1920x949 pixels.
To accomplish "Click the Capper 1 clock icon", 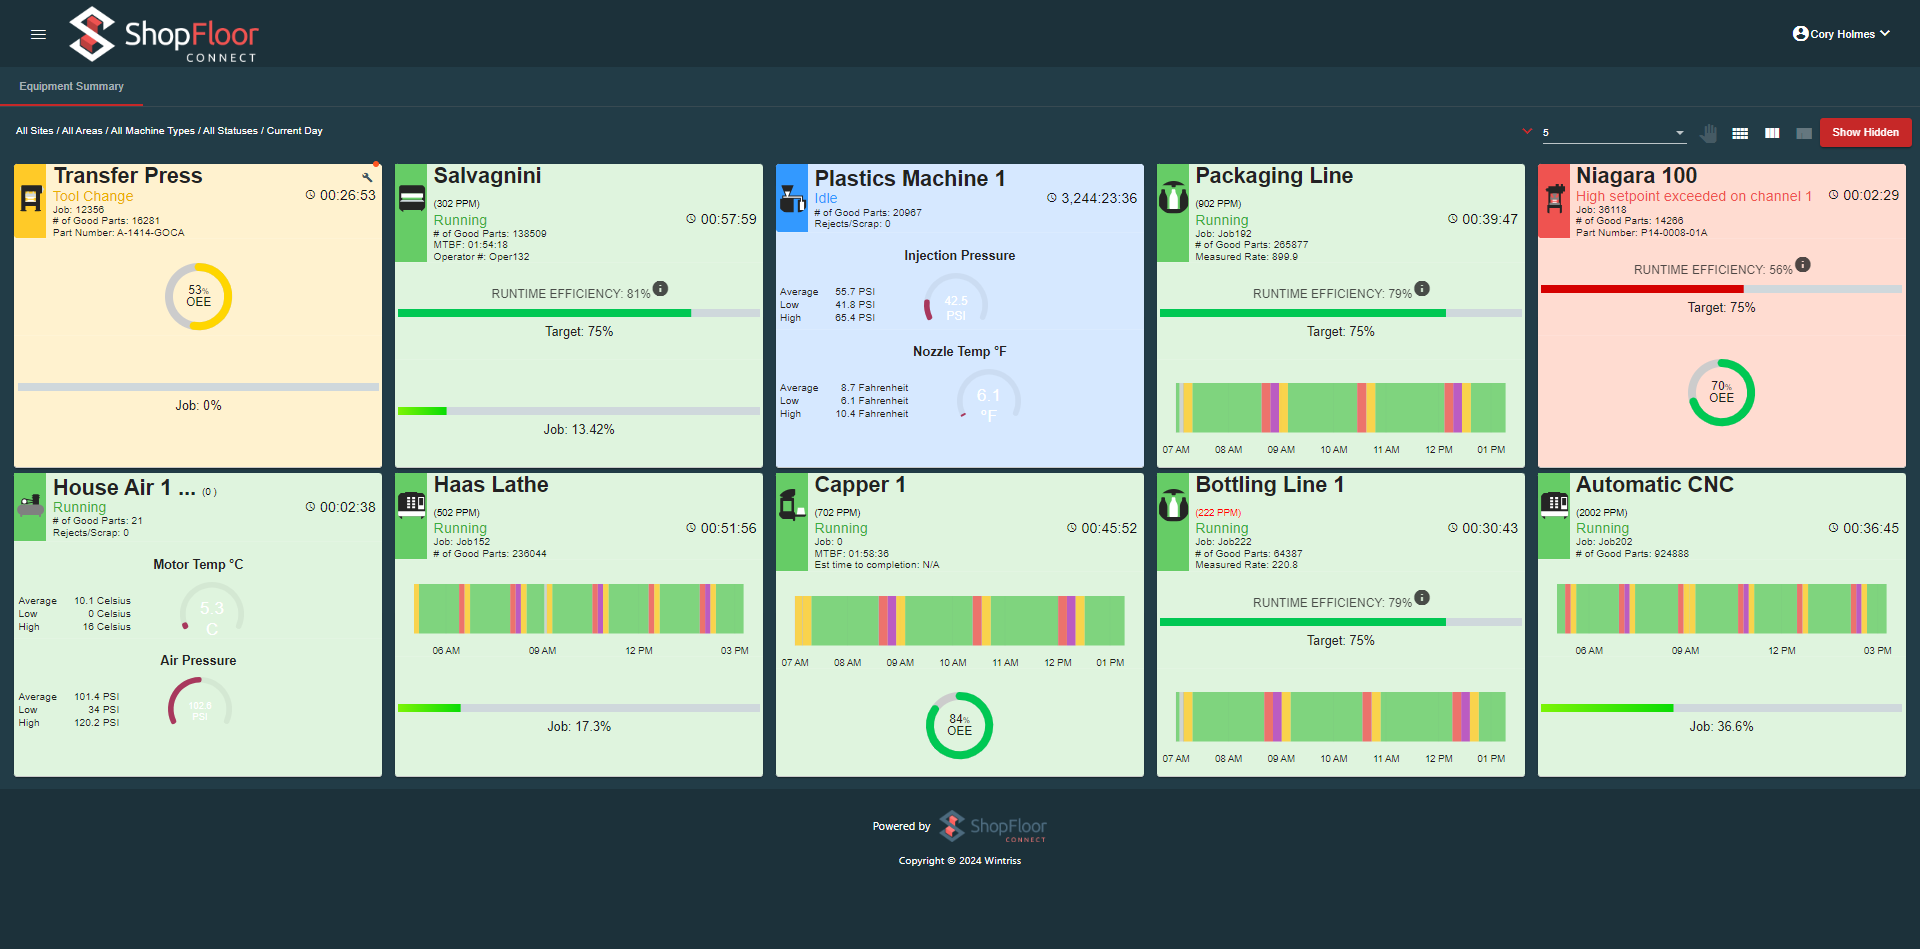I will [x=1072, y=528].
